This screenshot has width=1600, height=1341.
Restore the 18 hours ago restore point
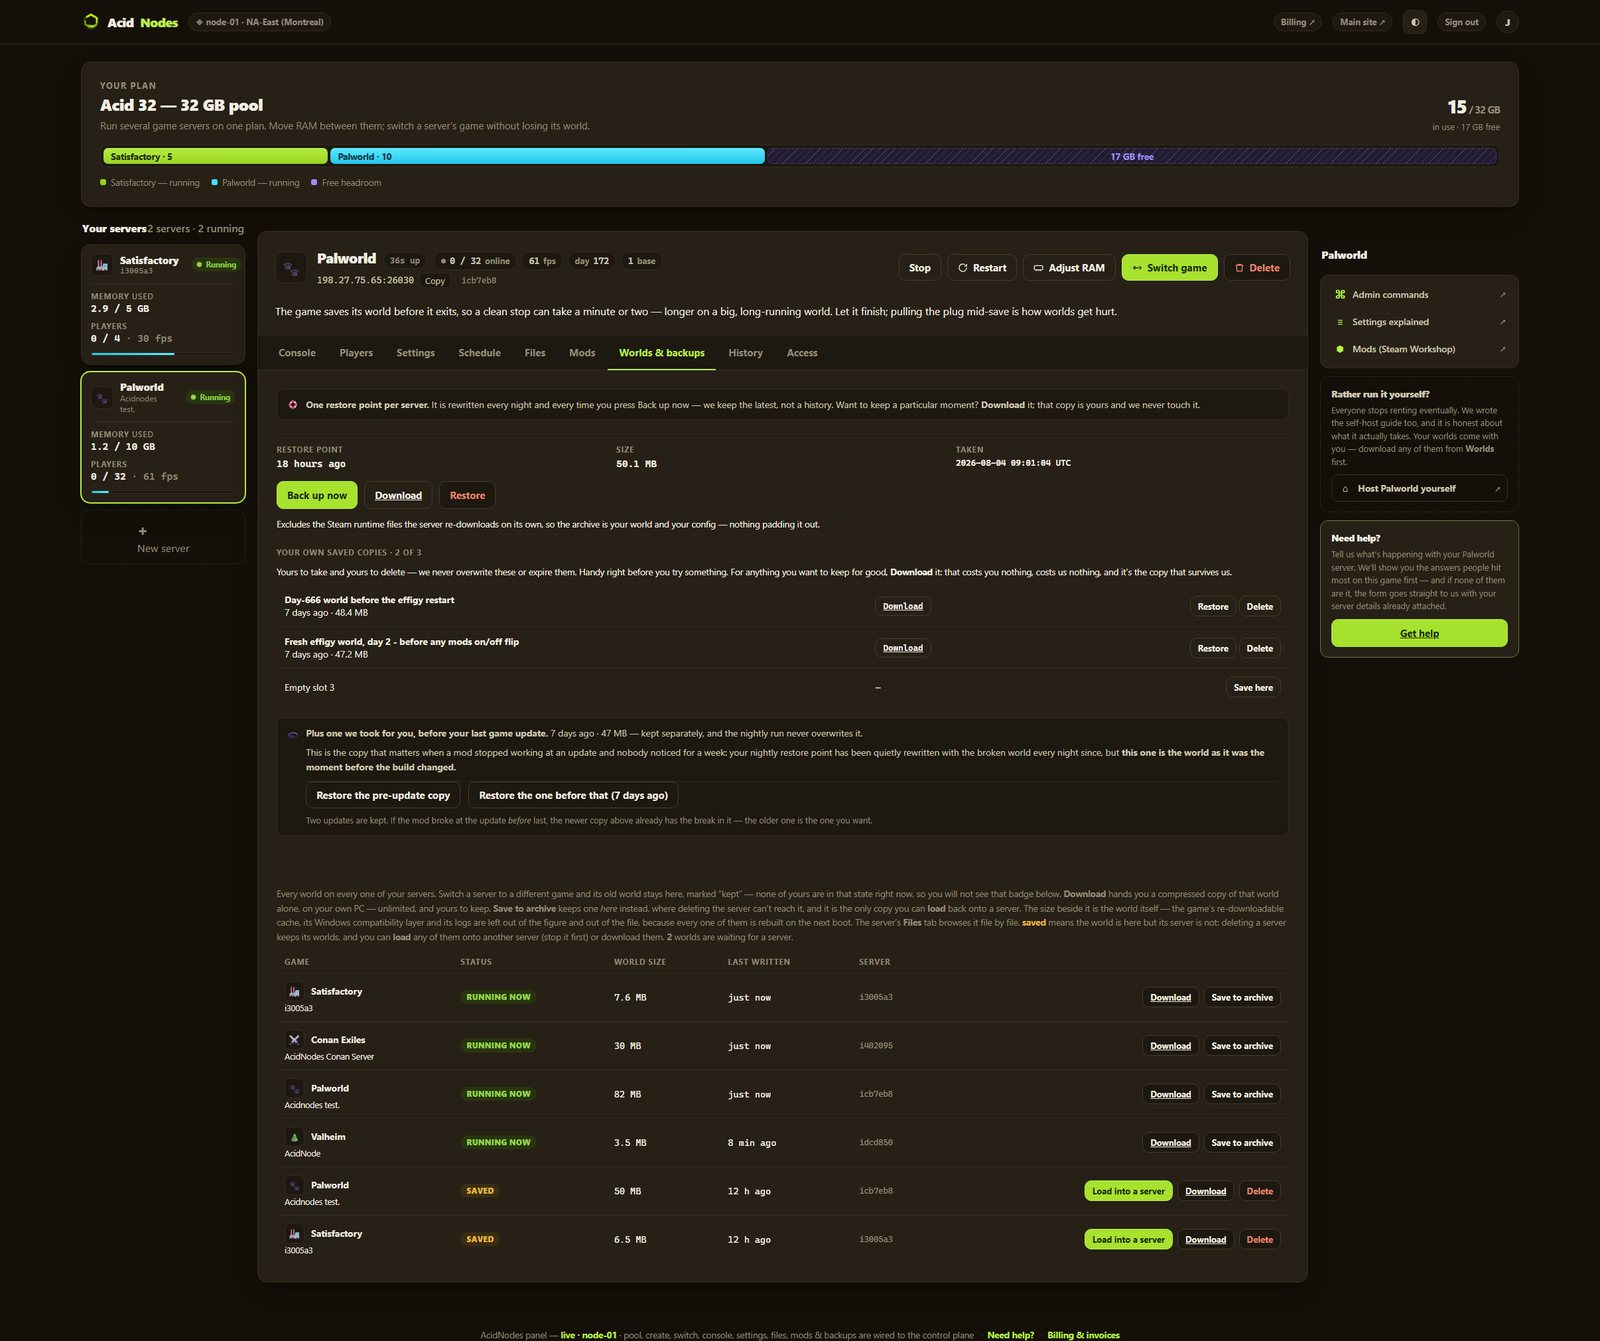pyautogui.click(x=467, y=495)
